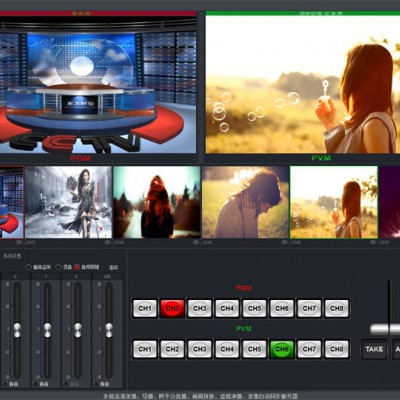Open the system settings tab above the mixer
This screenshot has width=400, height=400.
click(x=12, y=256)
